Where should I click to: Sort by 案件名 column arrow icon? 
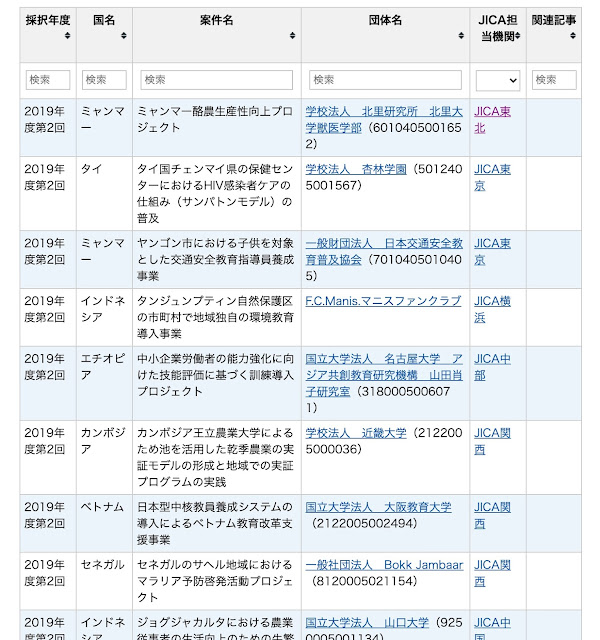tap(292, 36)
